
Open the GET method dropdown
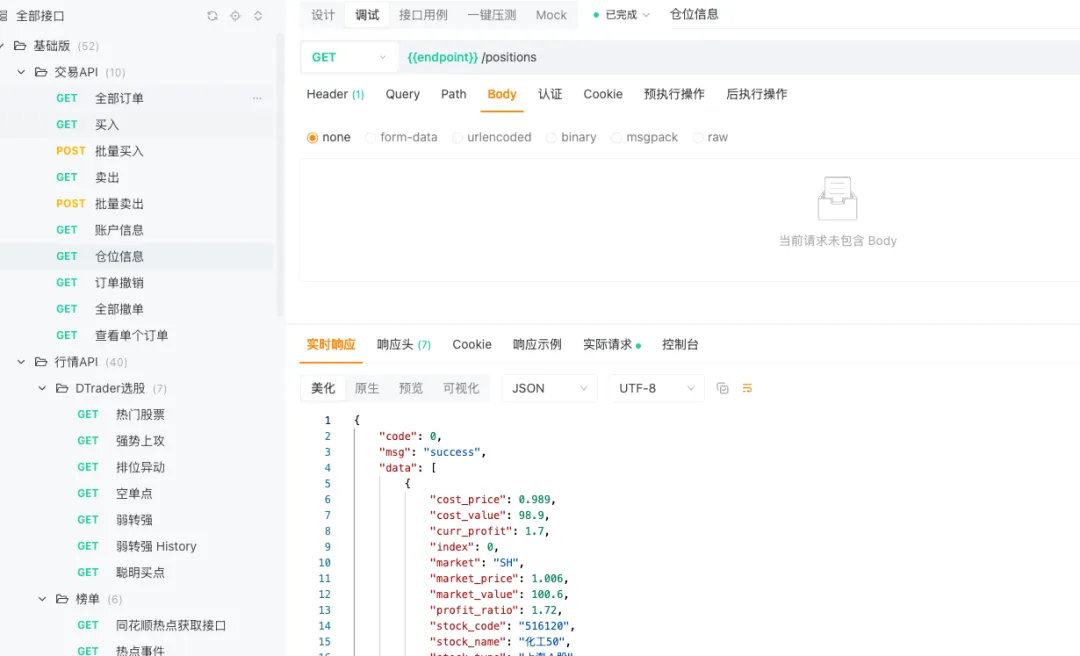coord(349,57)
